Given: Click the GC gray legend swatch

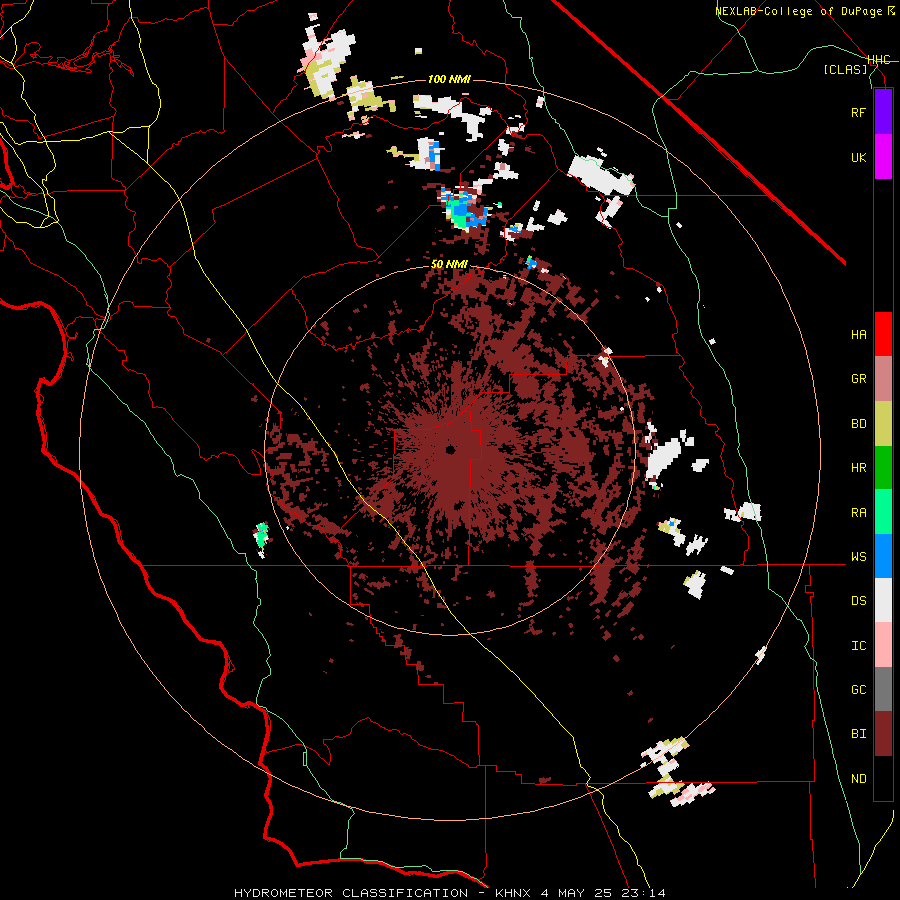Looking at the screenshot, I should (x=883, y=689).
